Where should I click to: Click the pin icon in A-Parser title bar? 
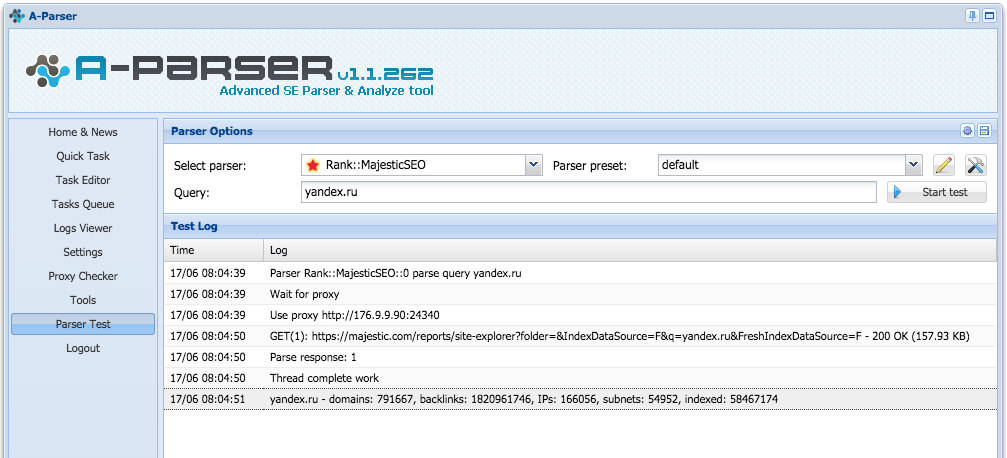pyautogui.click(x=972, y=16)
